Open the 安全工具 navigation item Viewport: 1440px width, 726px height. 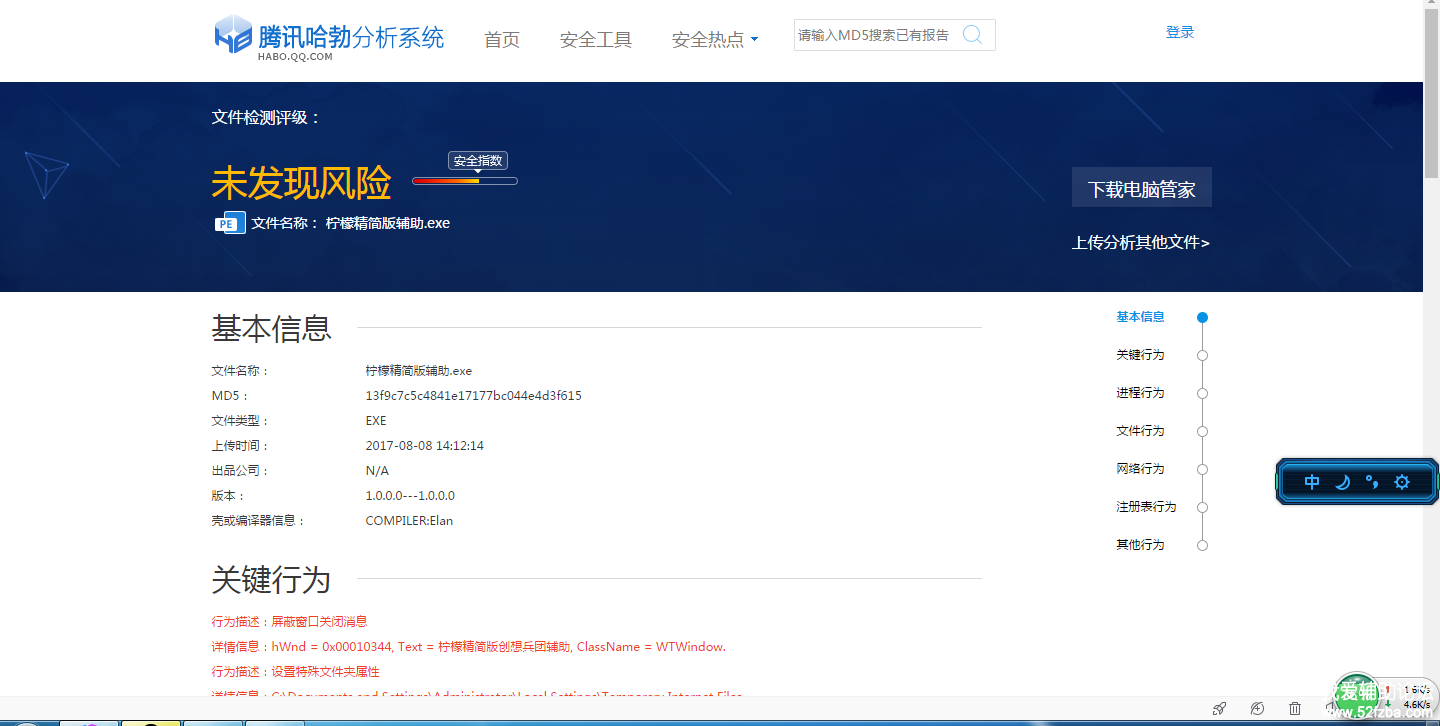[x=596, y=40]
